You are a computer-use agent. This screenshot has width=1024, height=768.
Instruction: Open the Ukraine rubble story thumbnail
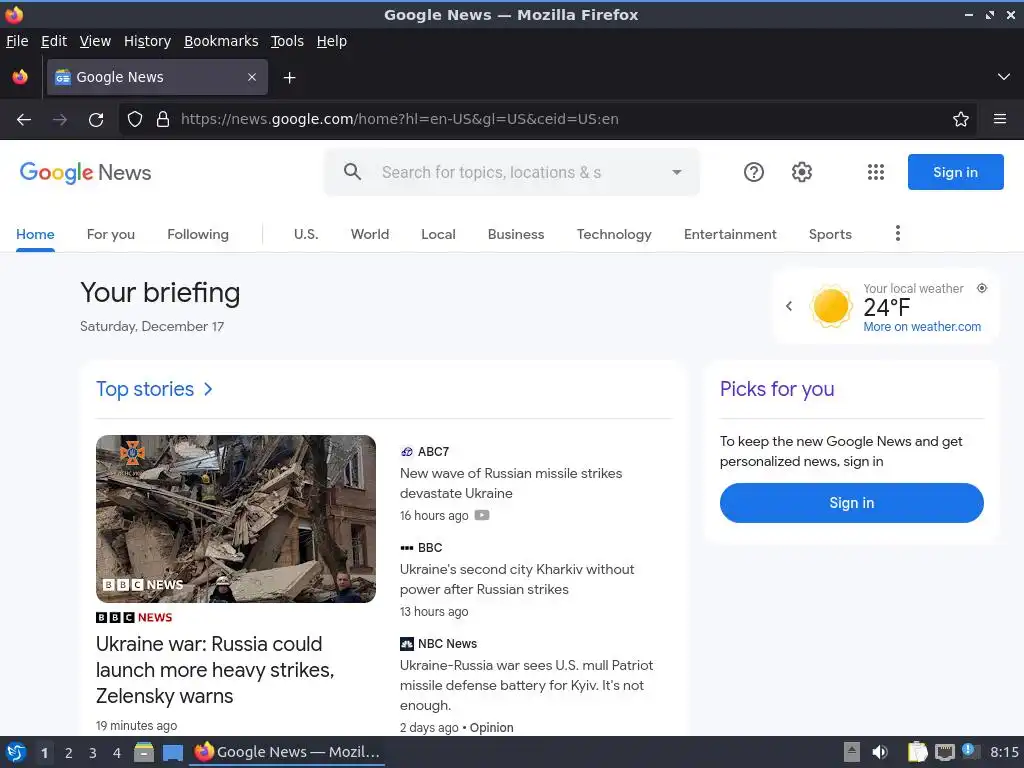[236, 519]
